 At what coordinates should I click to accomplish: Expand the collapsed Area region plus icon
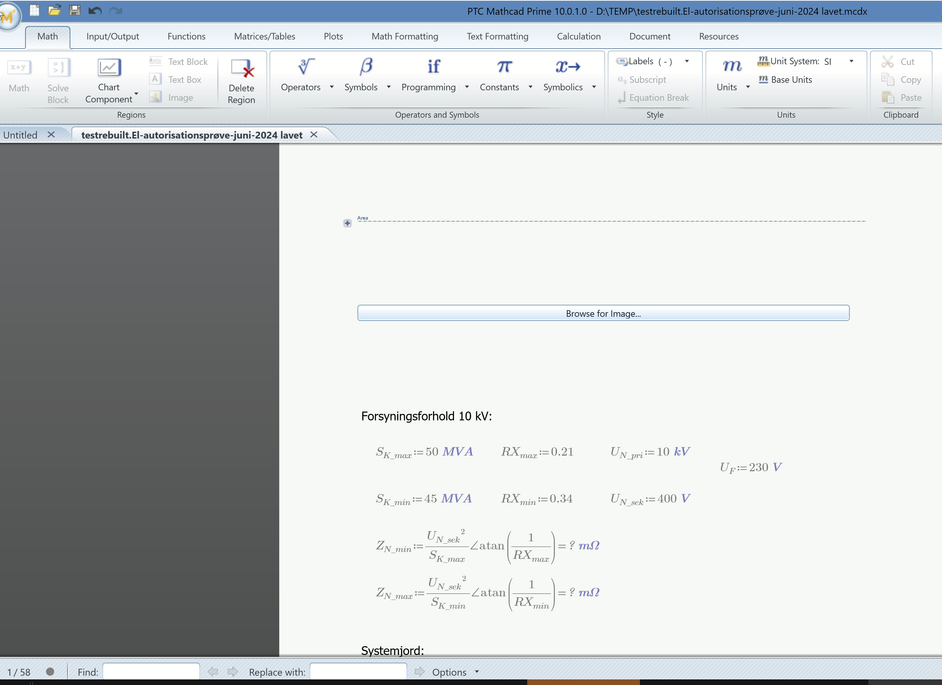coord(348,223)
